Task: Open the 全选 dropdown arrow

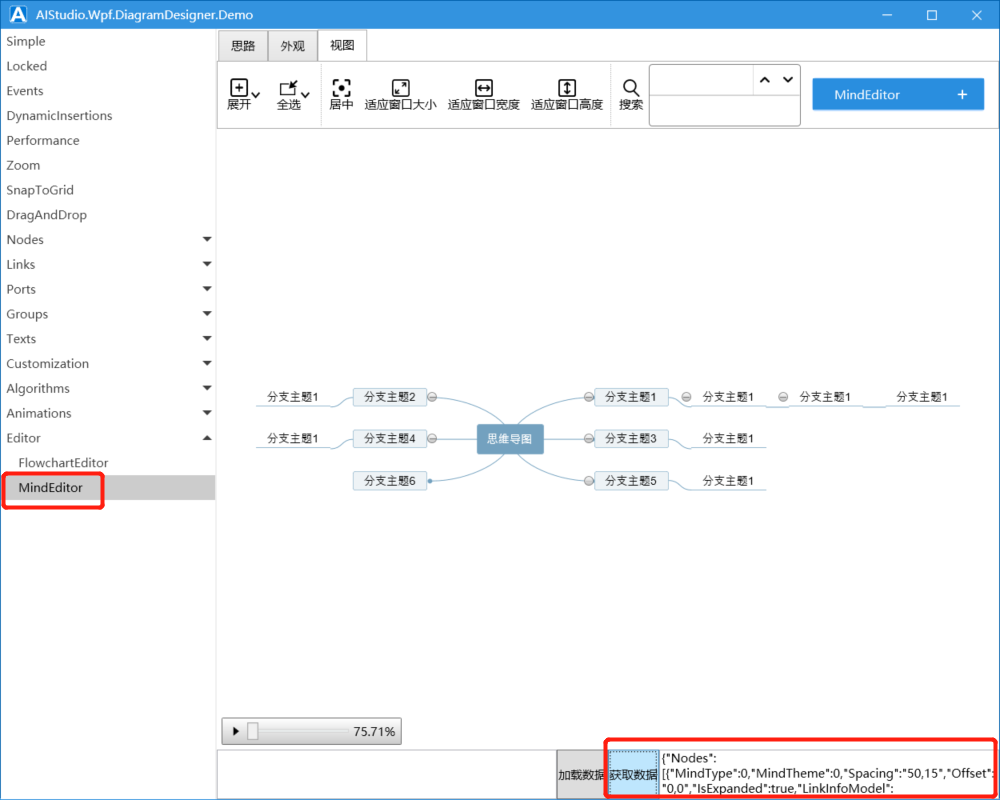Action: pyautogui.click(x=305, y=95)
